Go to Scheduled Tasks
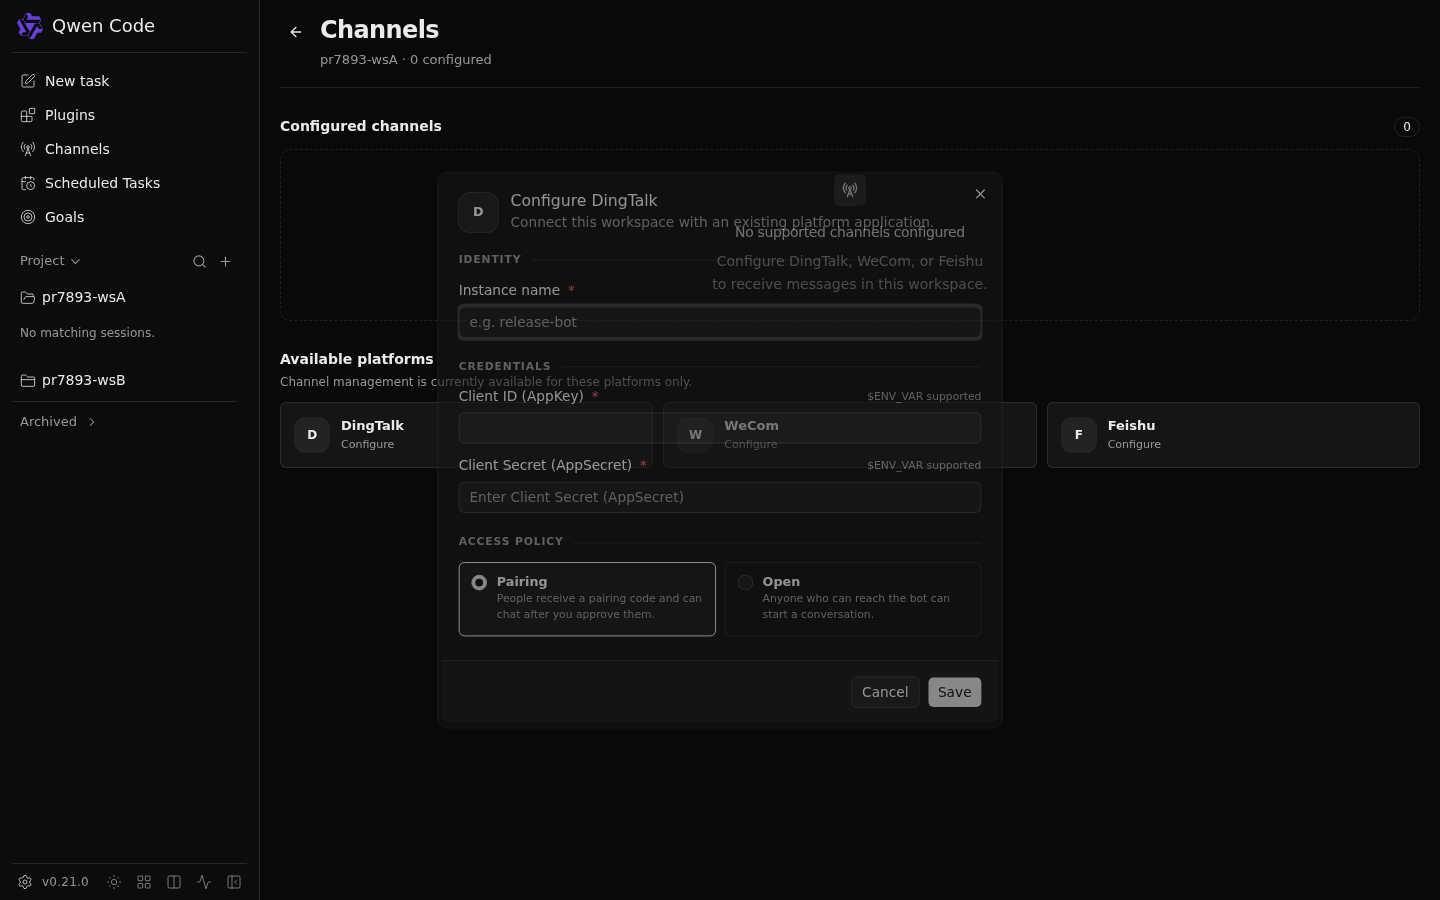 (129, 183)
